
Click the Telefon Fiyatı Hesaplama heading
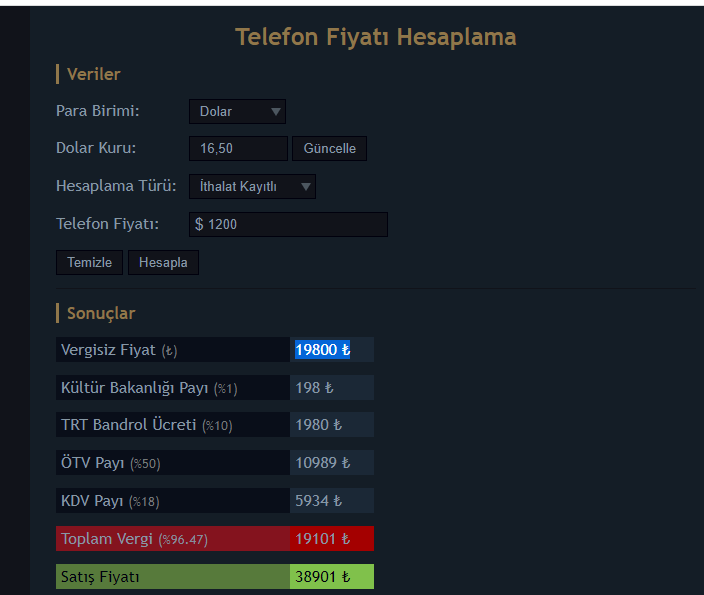[376, 37]
